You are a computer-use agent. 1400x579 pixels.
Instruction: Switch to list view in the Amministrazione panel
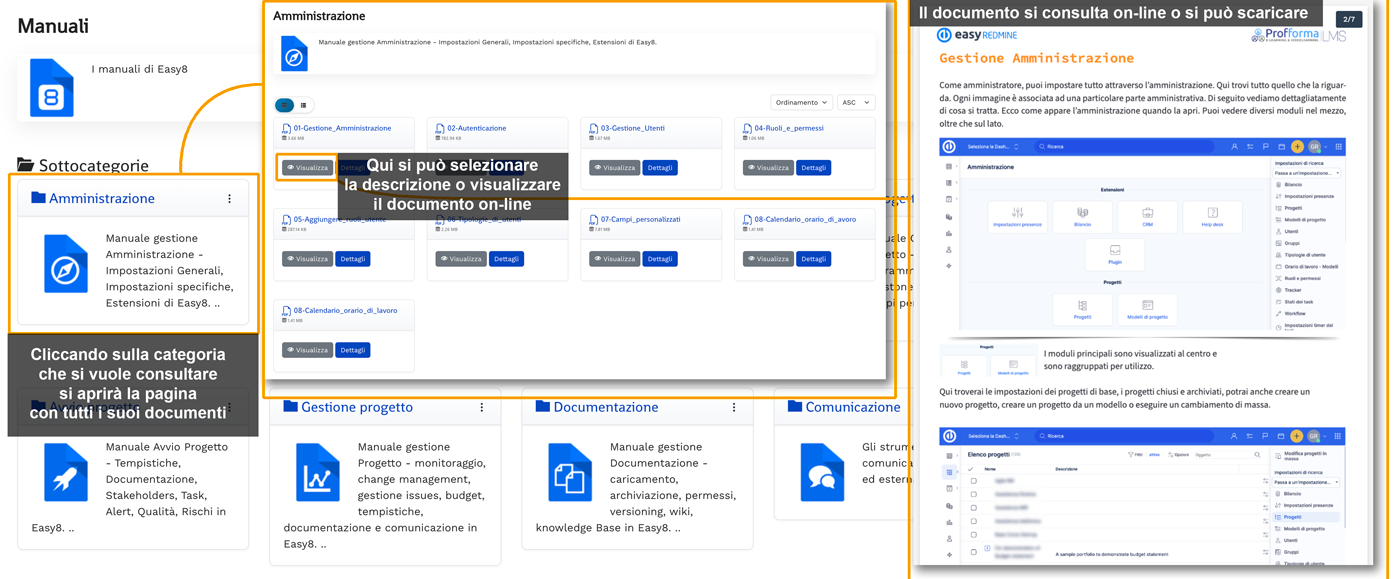pos(304,105)
